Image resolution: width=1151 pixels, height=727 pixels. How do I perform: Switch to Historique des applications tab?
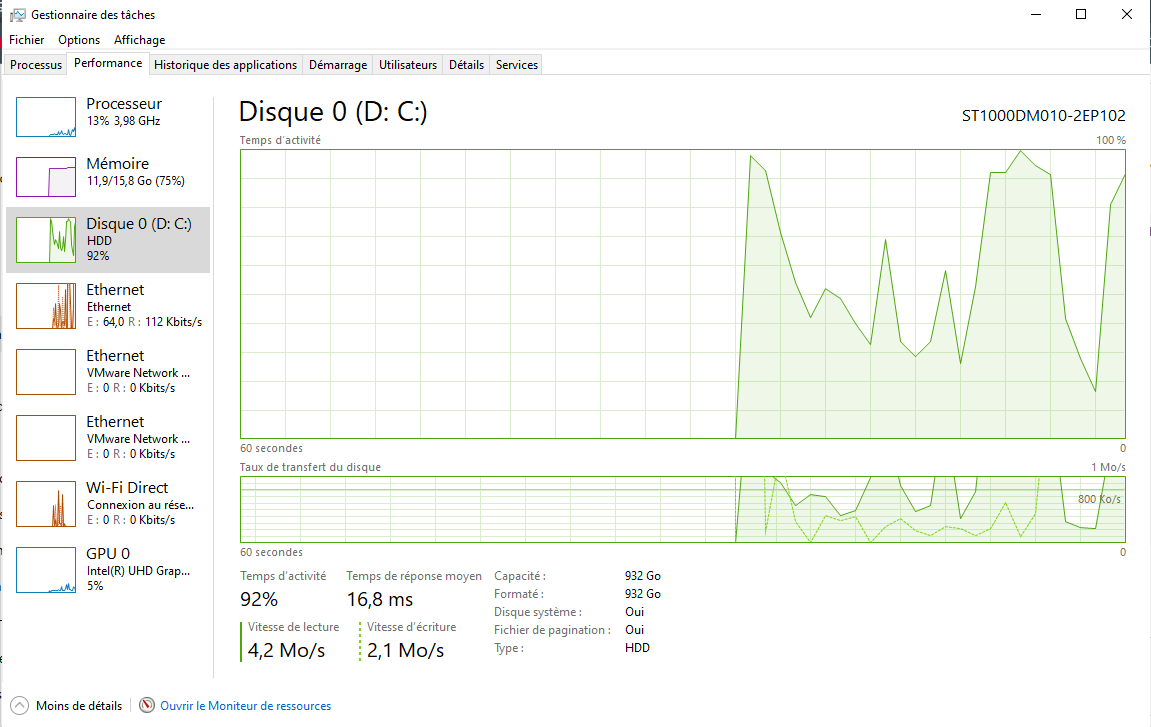226,65
